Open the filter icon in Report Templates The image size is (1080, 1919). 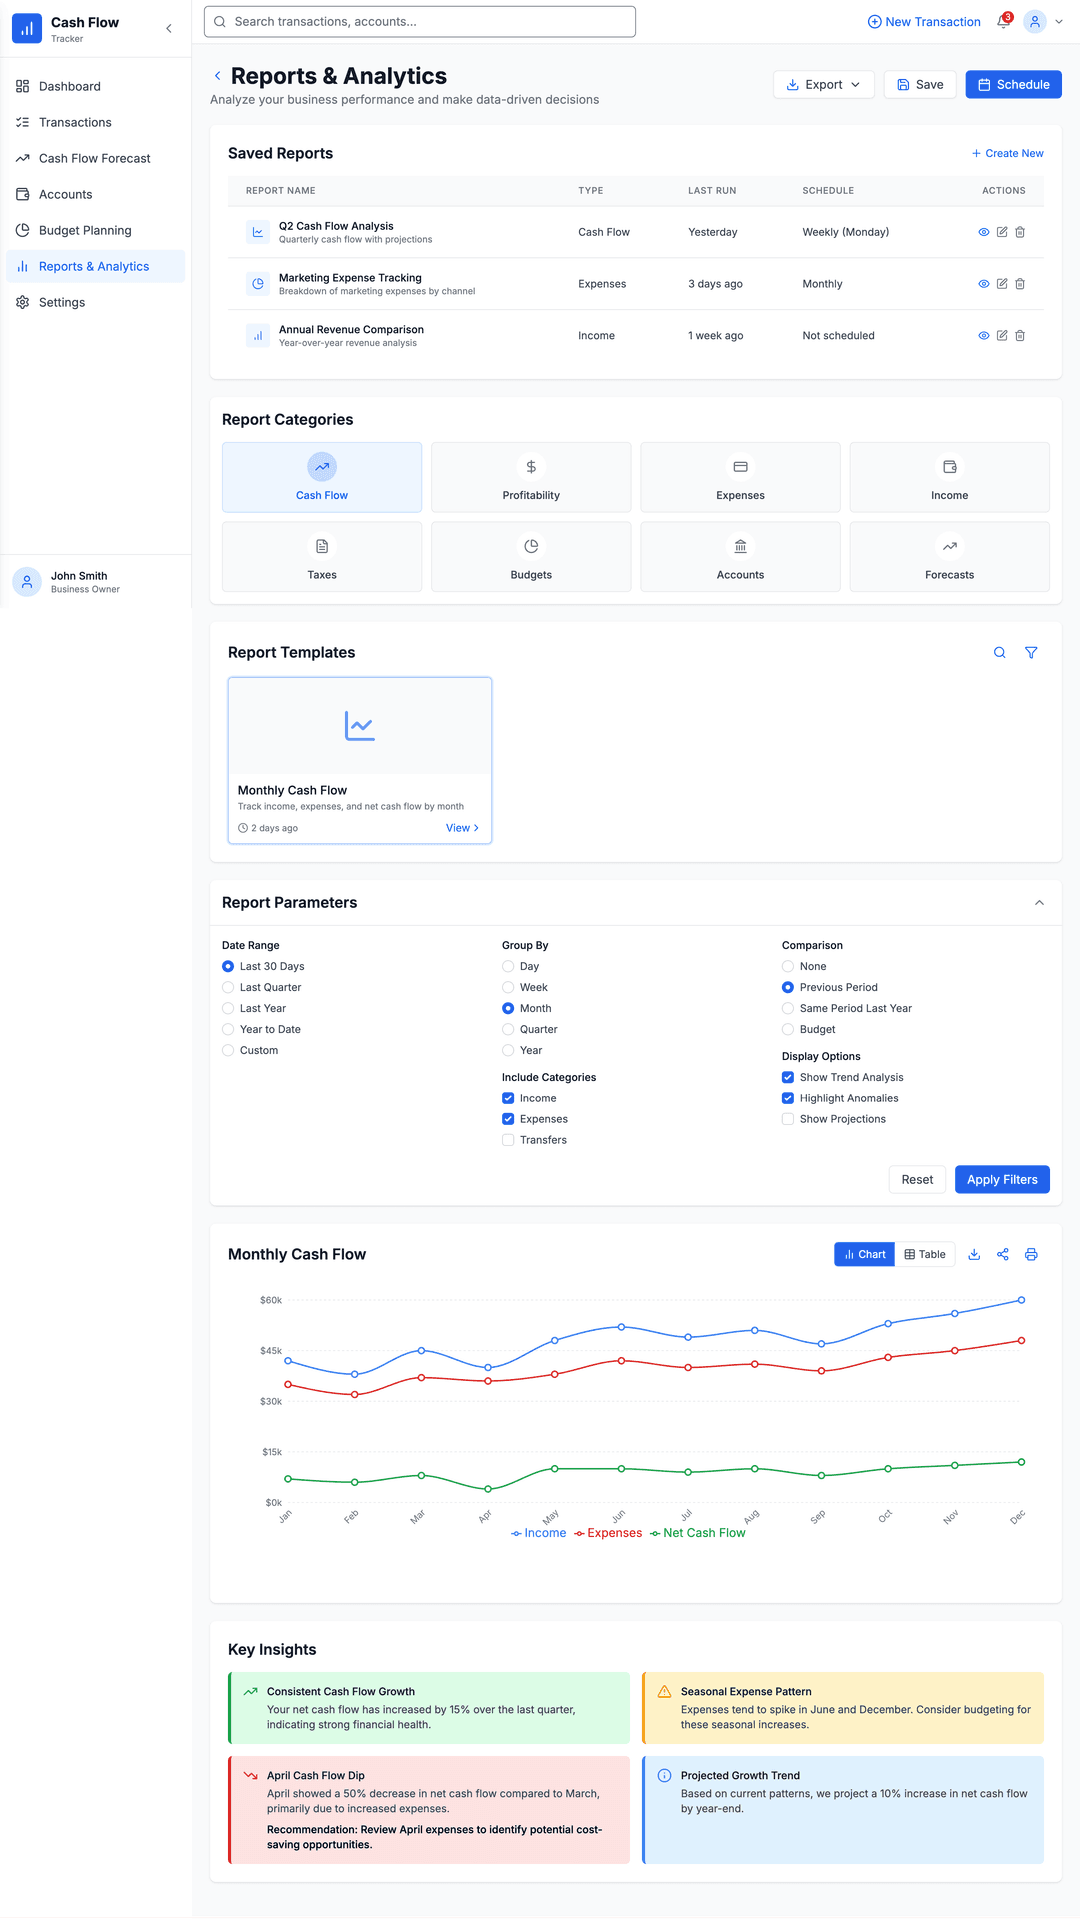1031,653
